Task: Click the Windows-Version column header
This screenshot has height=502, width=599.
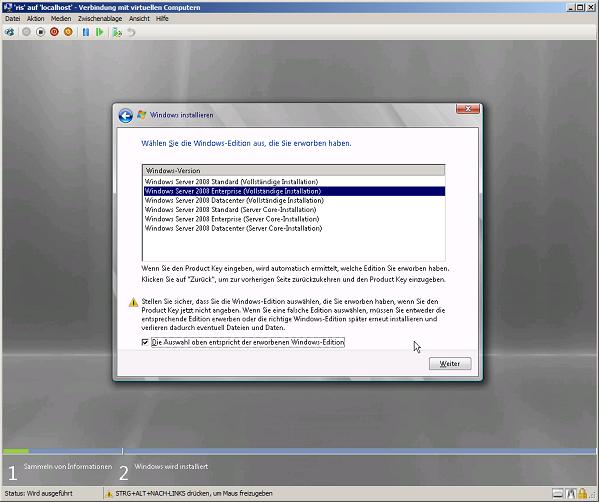Action: [294, 171]
